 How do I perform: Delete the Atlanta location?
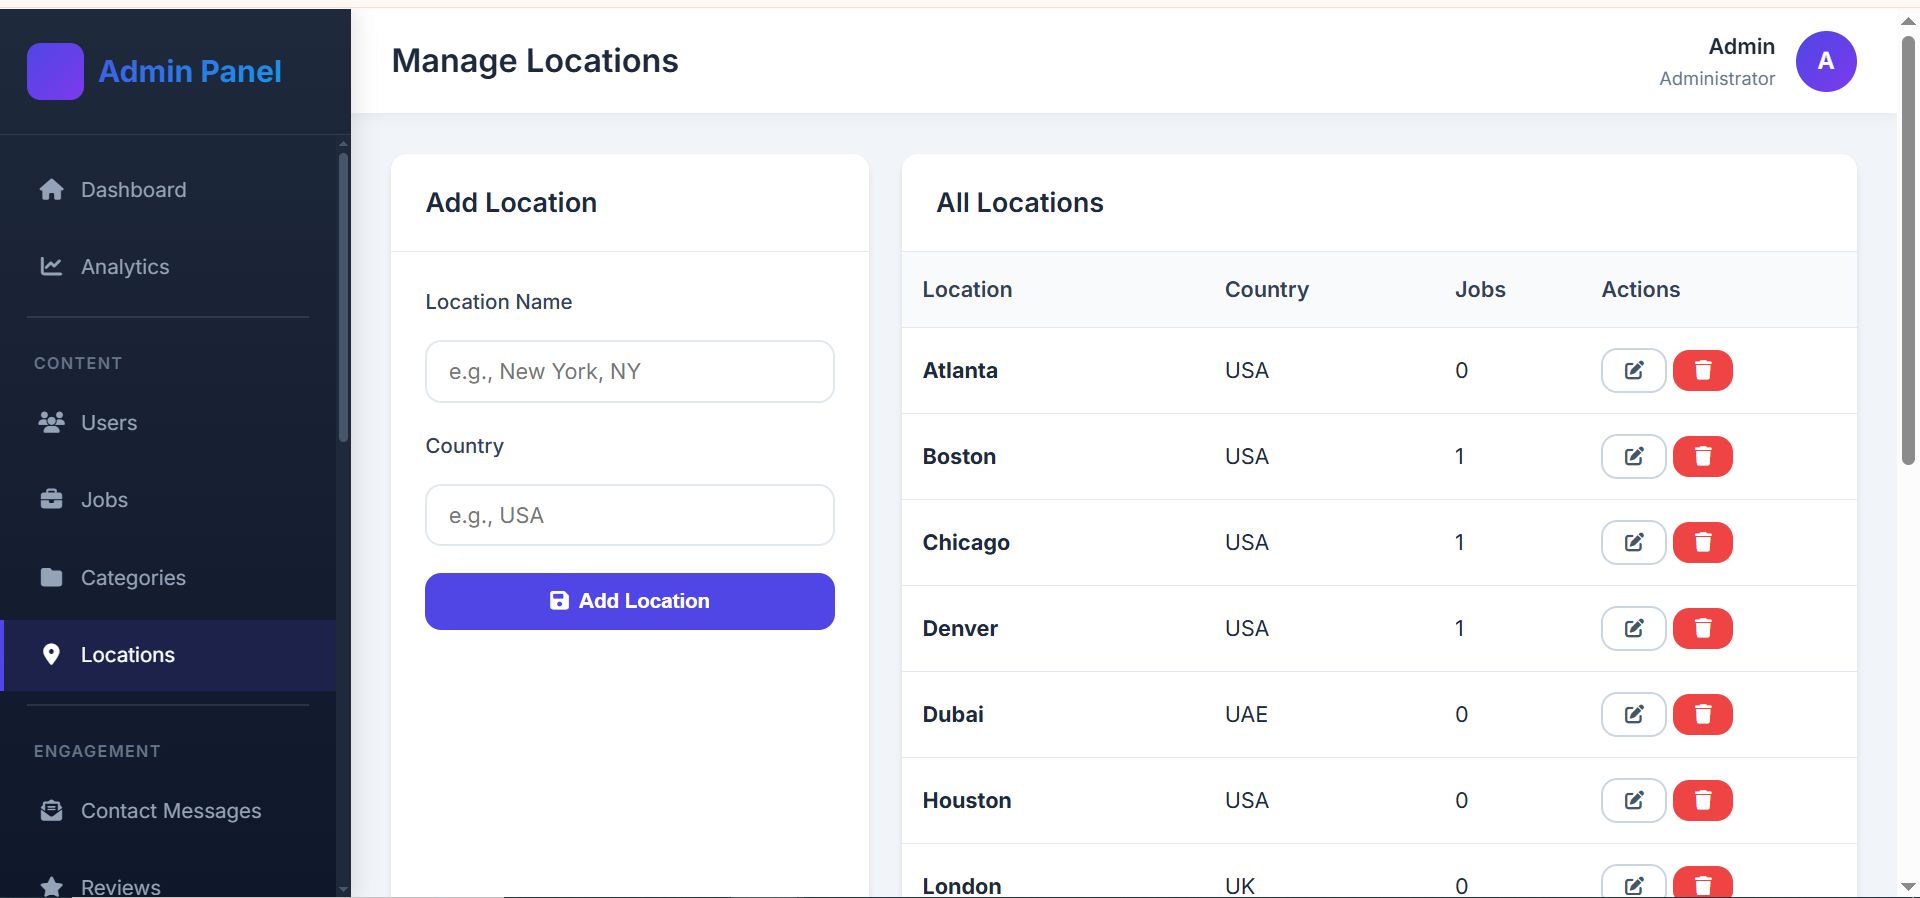coord(1702,371)
